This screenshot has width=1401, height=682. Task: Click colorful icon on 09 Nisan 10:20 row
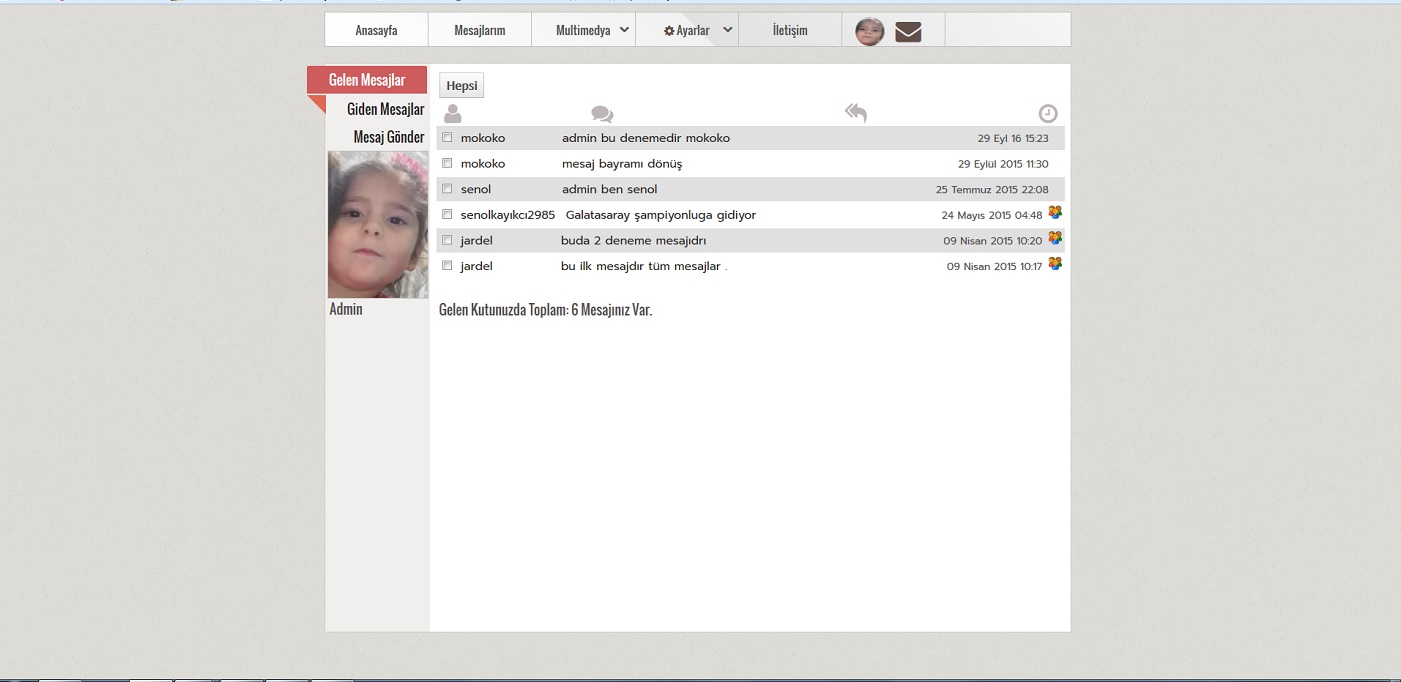click(x=1055, y=239)
